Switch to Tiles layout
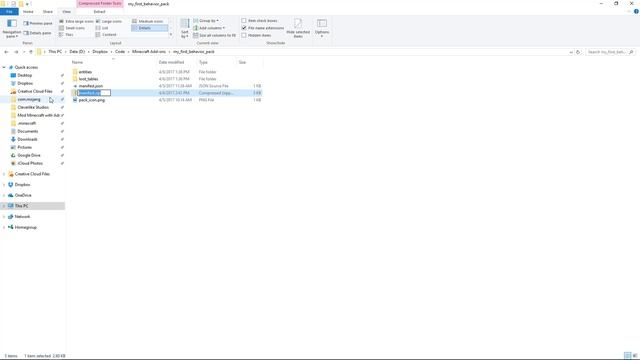 pos(67,35)
